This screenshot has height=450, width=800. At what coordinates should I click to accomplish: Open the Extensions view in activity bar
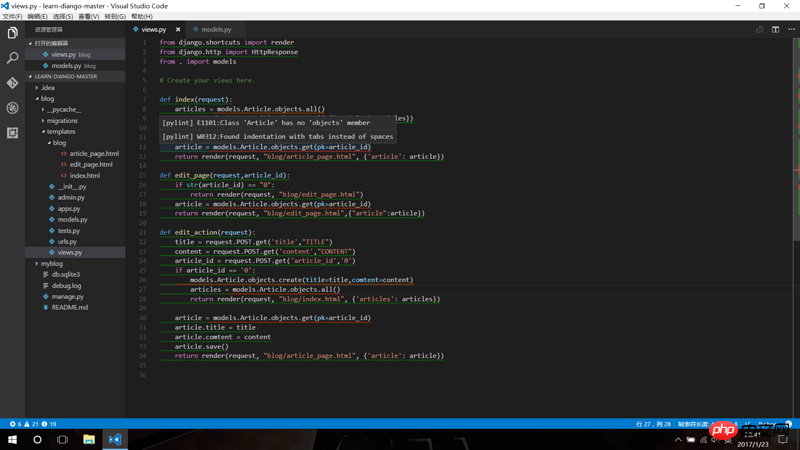(12, 132)
